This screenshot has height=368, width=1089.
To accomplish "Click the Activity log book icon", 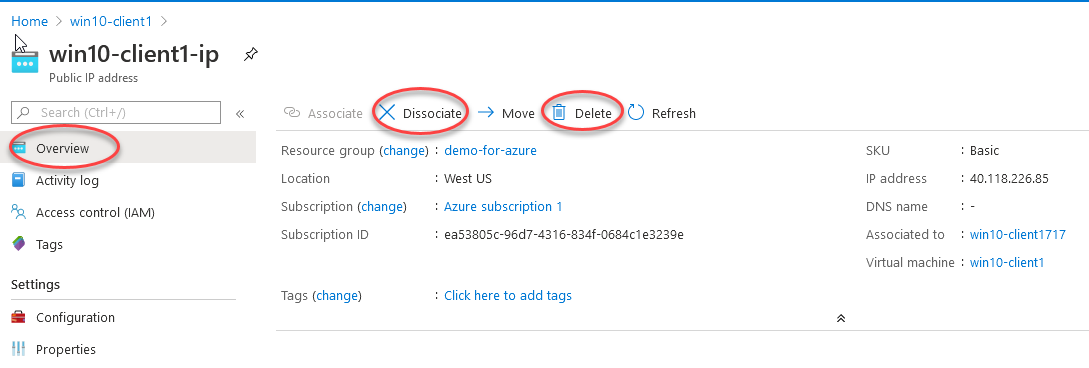I will click(x=19, y=181).
